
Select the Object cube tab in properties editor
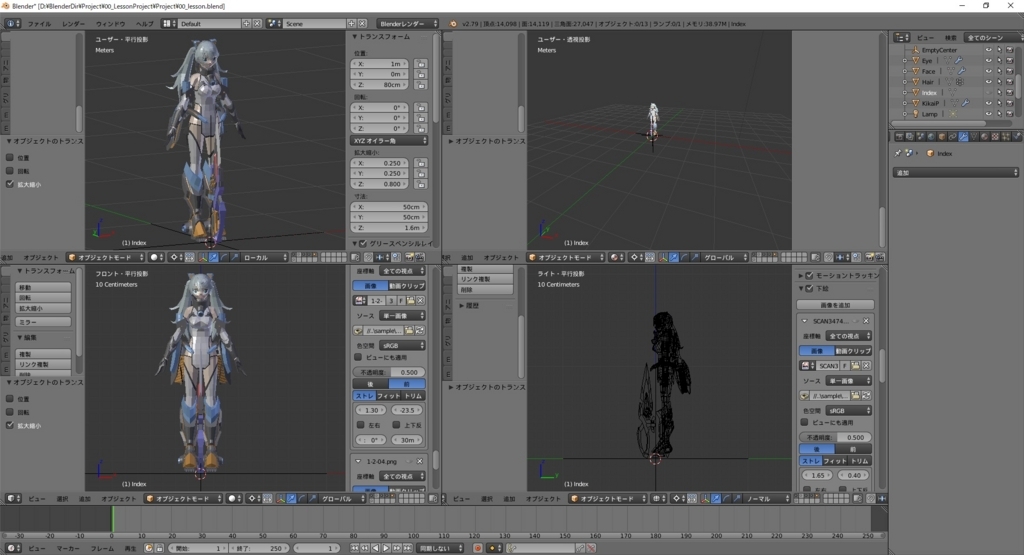[942, 136]
